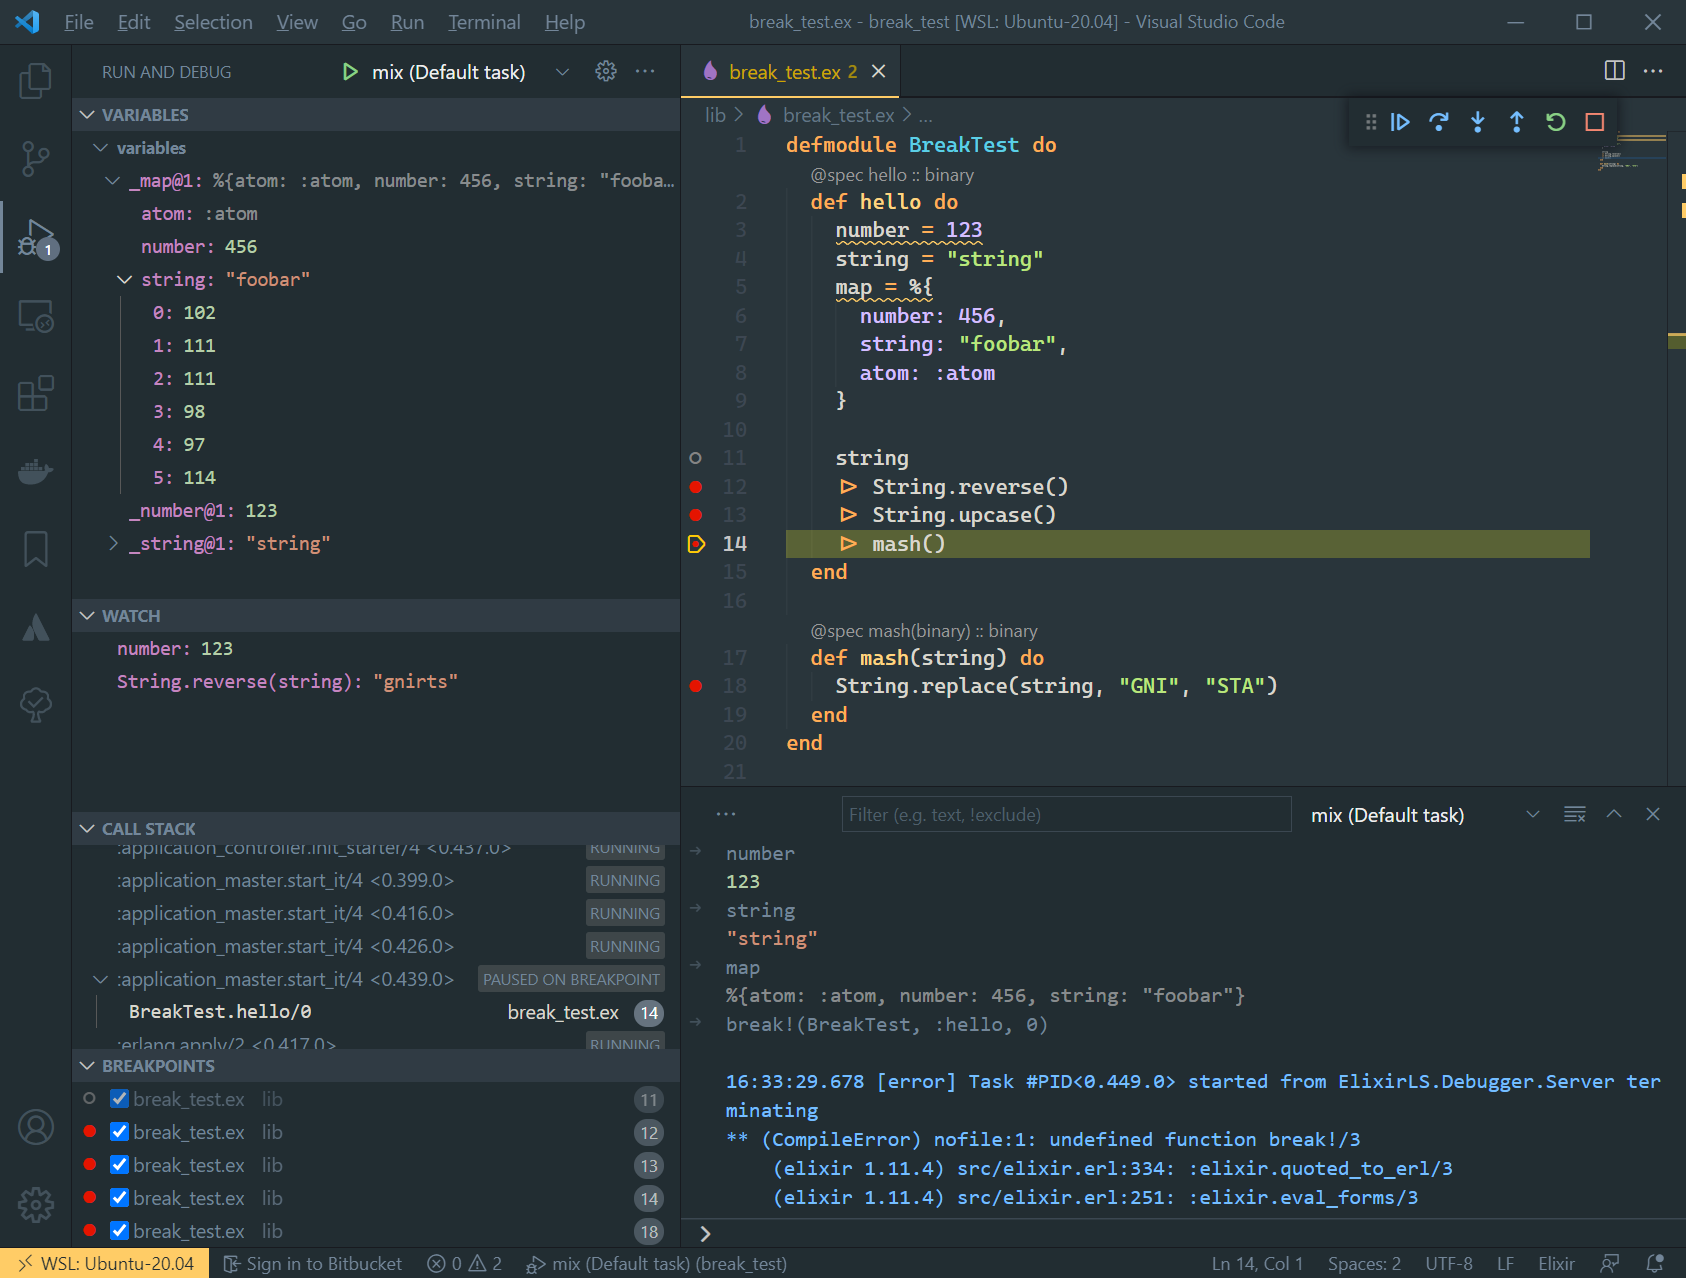
Task: Open the Terminal menu
Action: tap(484, 22)
